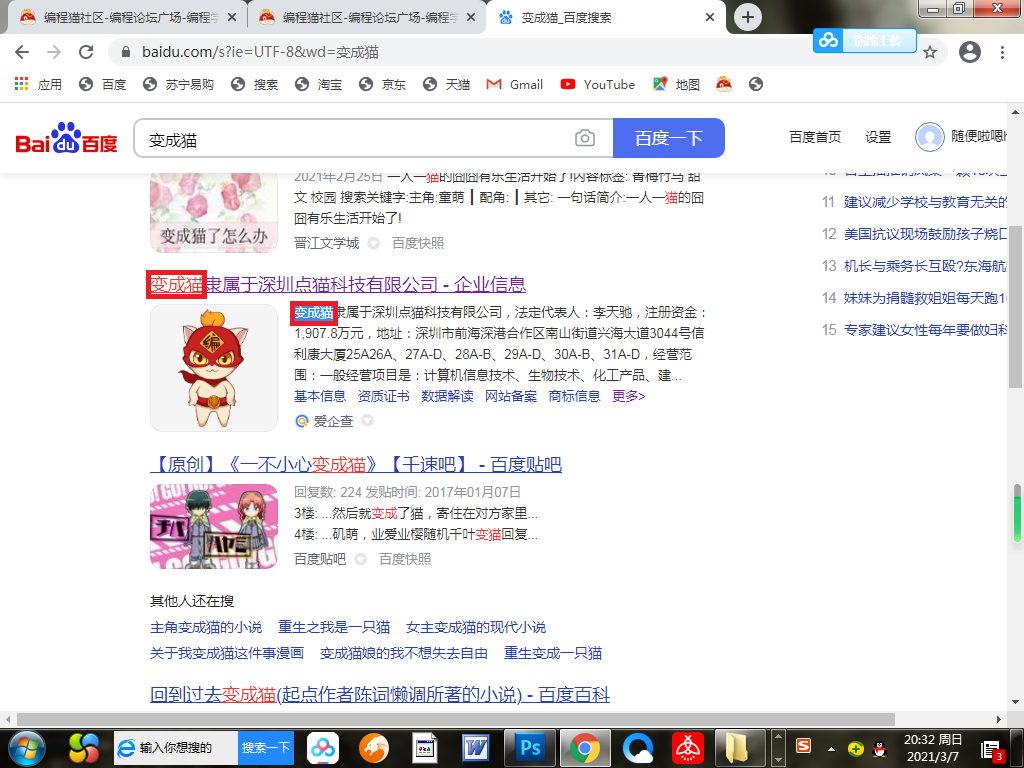
Task: Open the Gmail bookmark
Action: tap(515, 84)
